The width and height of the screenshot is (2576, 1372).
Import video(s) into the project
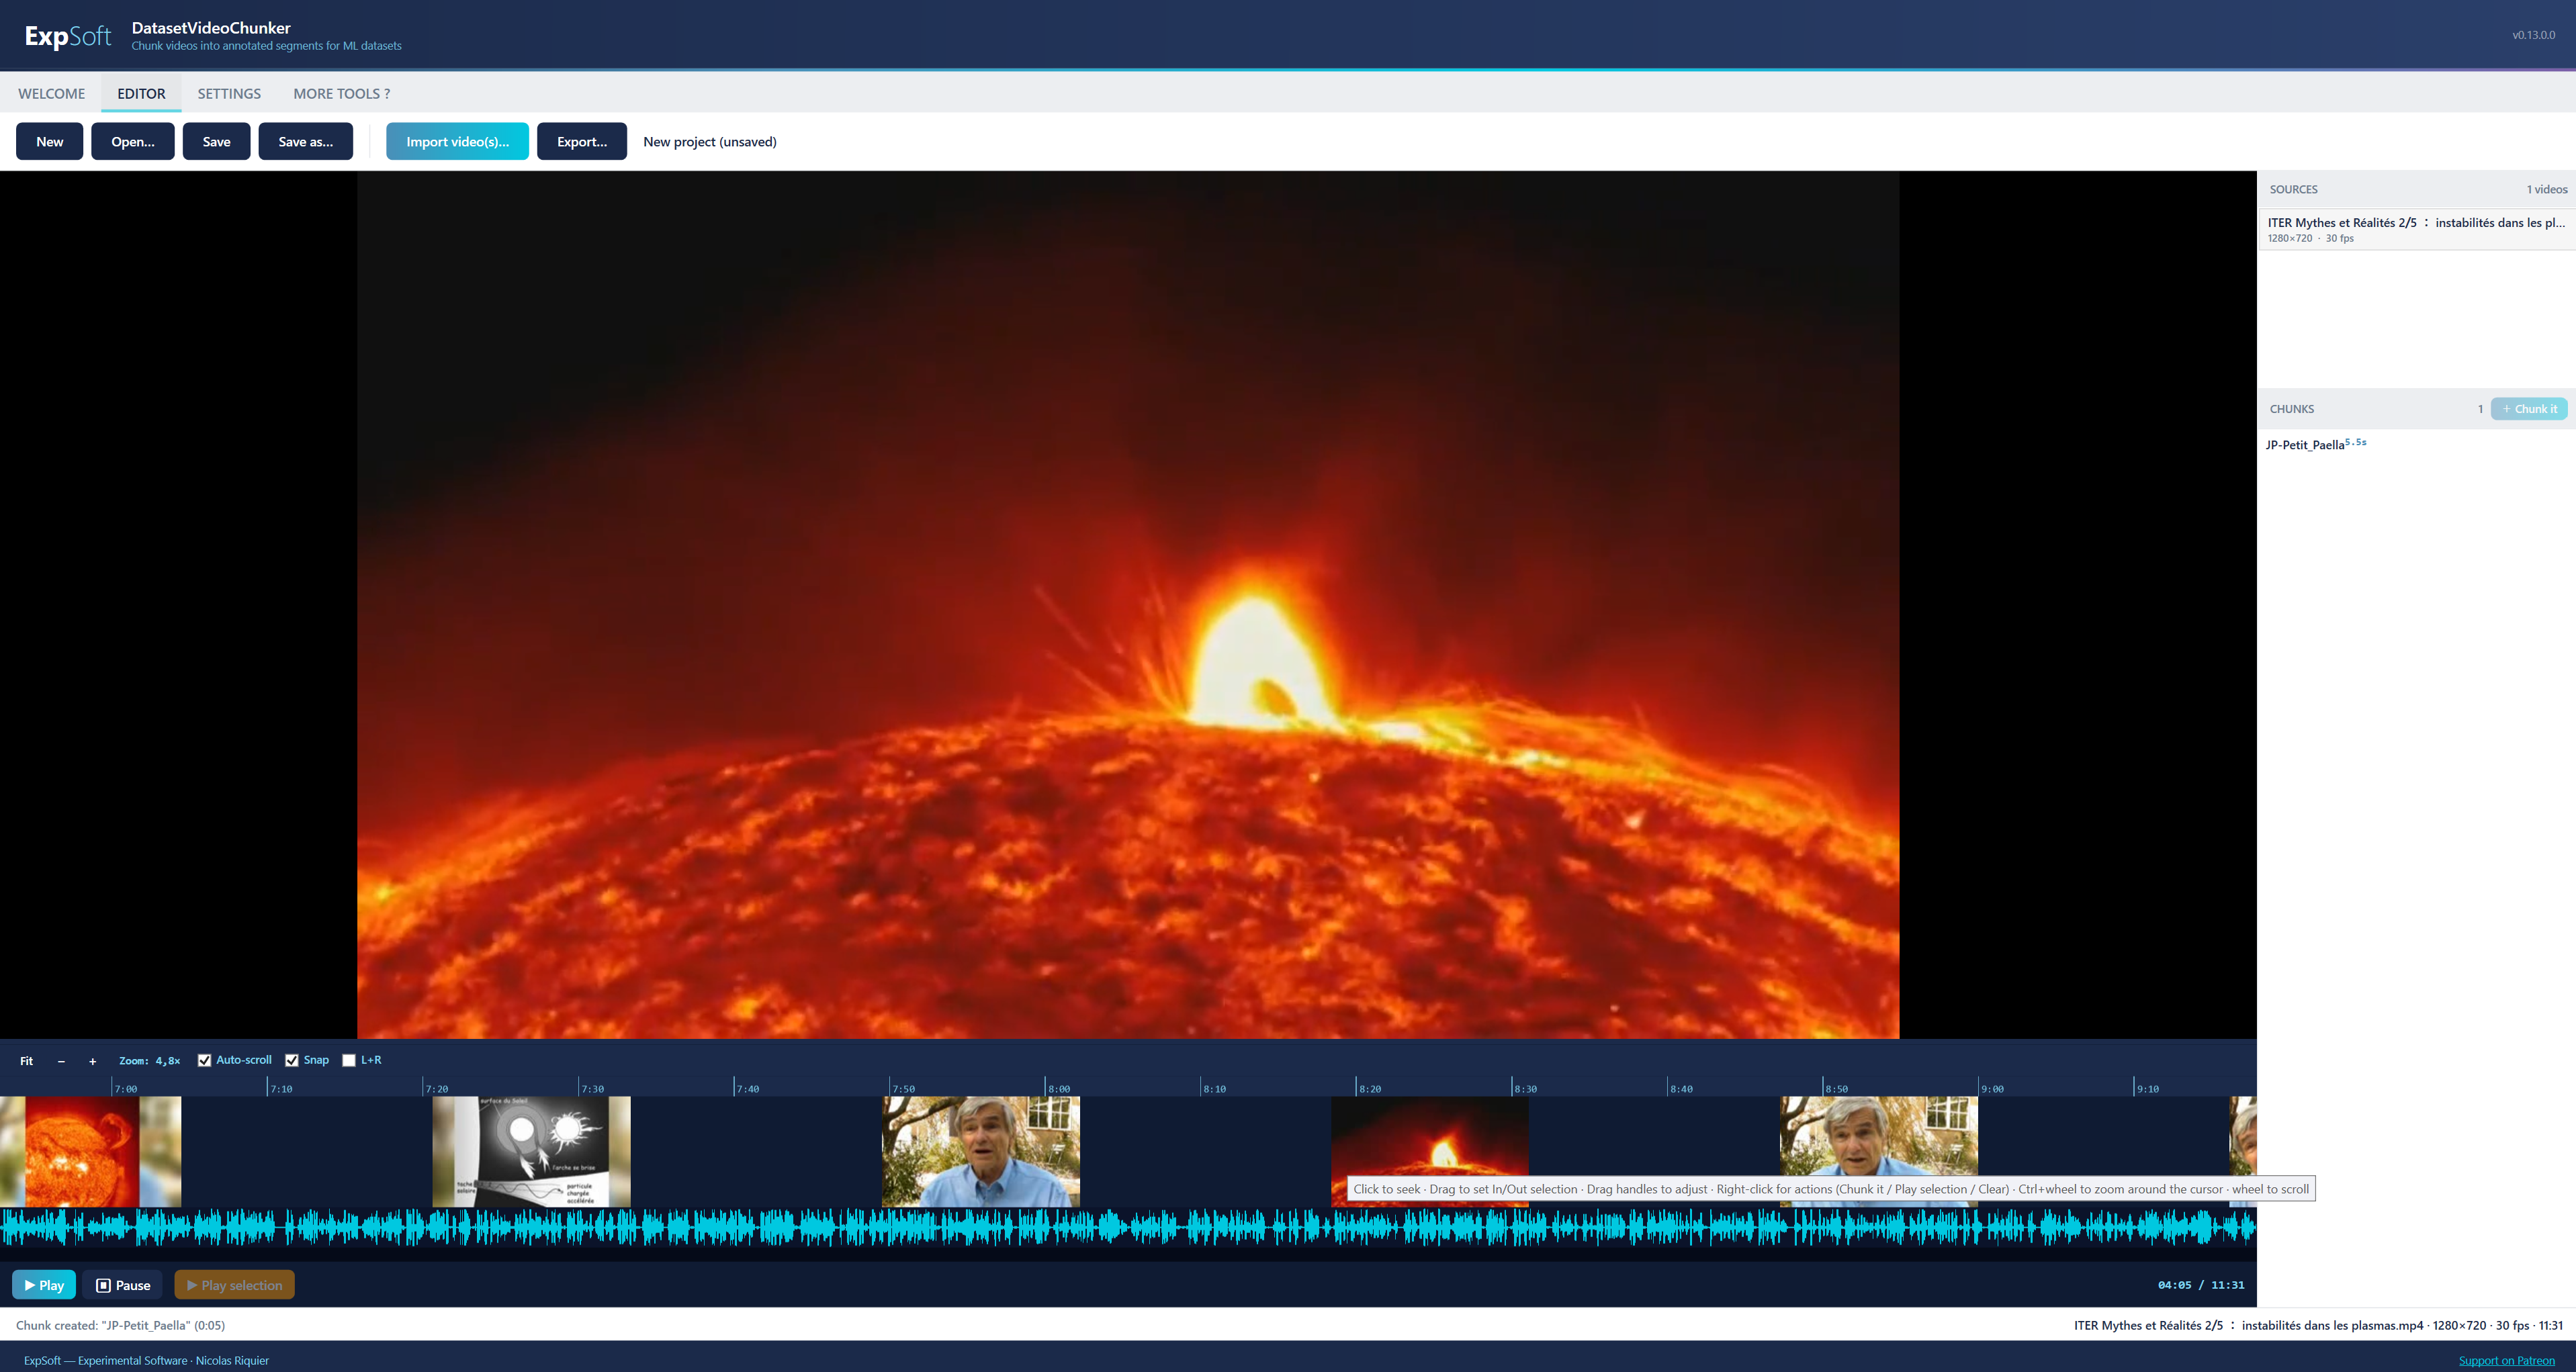click(x=457, y=141)
